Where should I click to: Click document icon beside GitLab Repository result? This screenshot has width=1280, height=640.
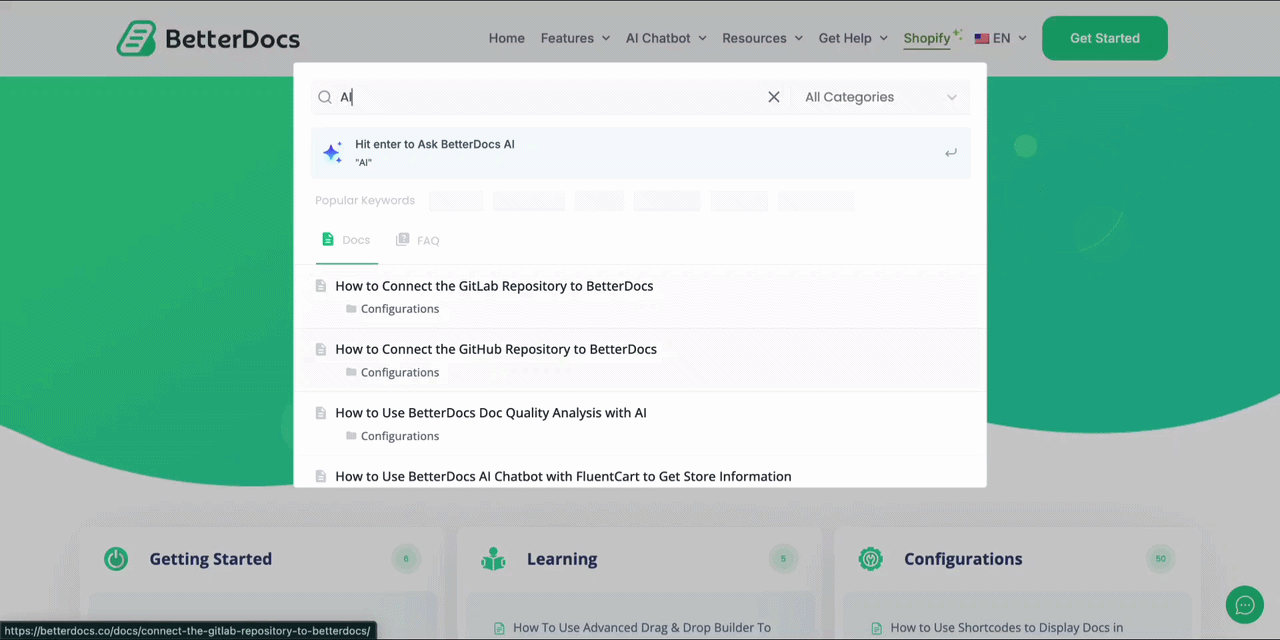pos(321,286)
